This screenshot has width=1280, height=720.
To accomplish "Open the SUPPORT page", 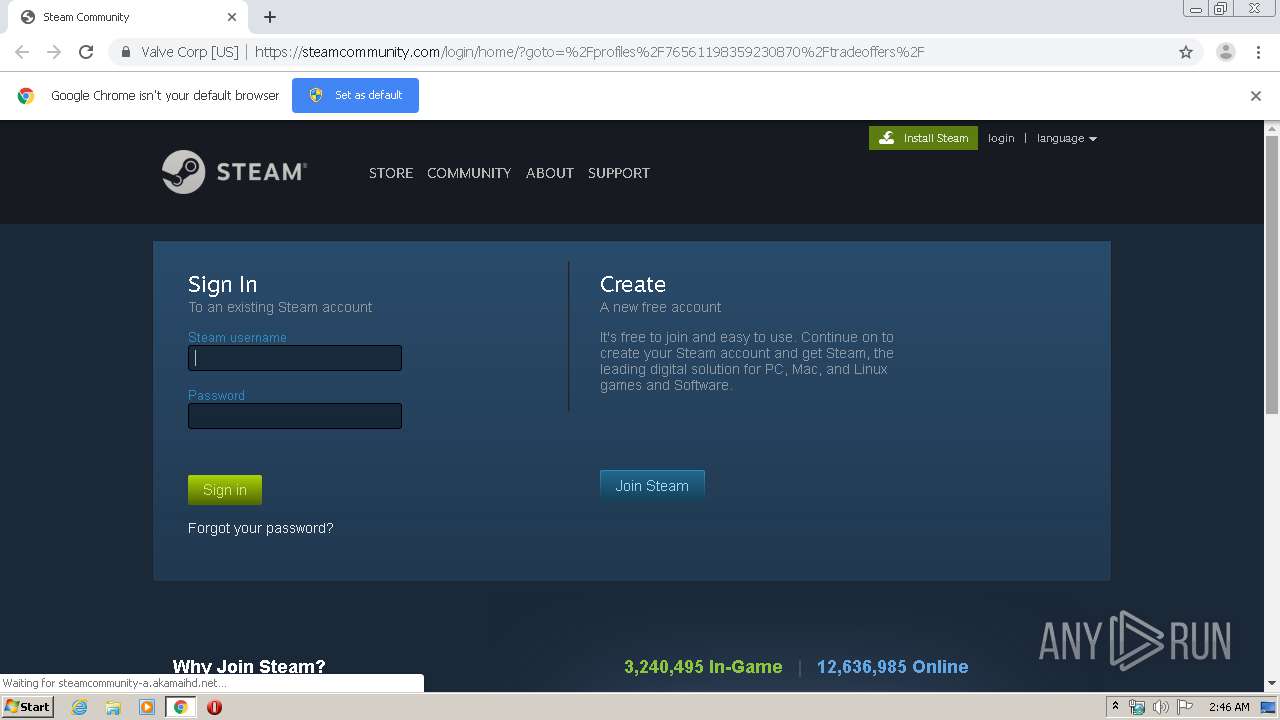I will click(619, 173).
